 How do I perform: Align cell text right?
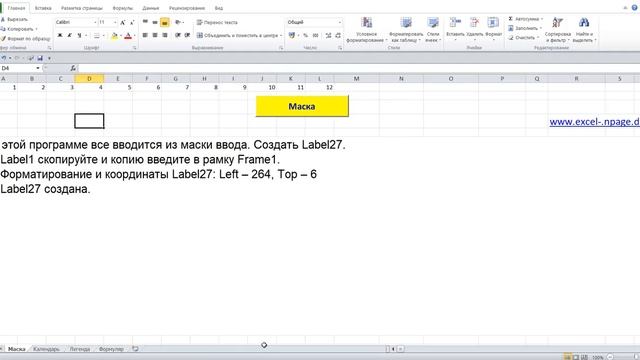pos(164,36)
